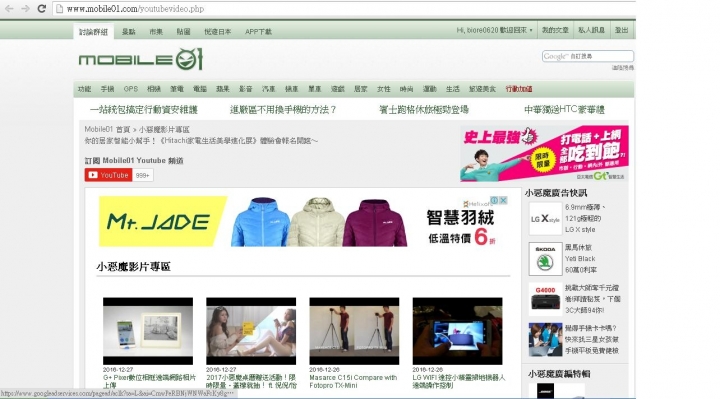Open the GPS category menu
The height and width of the screenshot is (399, 720).
[131, 89]
